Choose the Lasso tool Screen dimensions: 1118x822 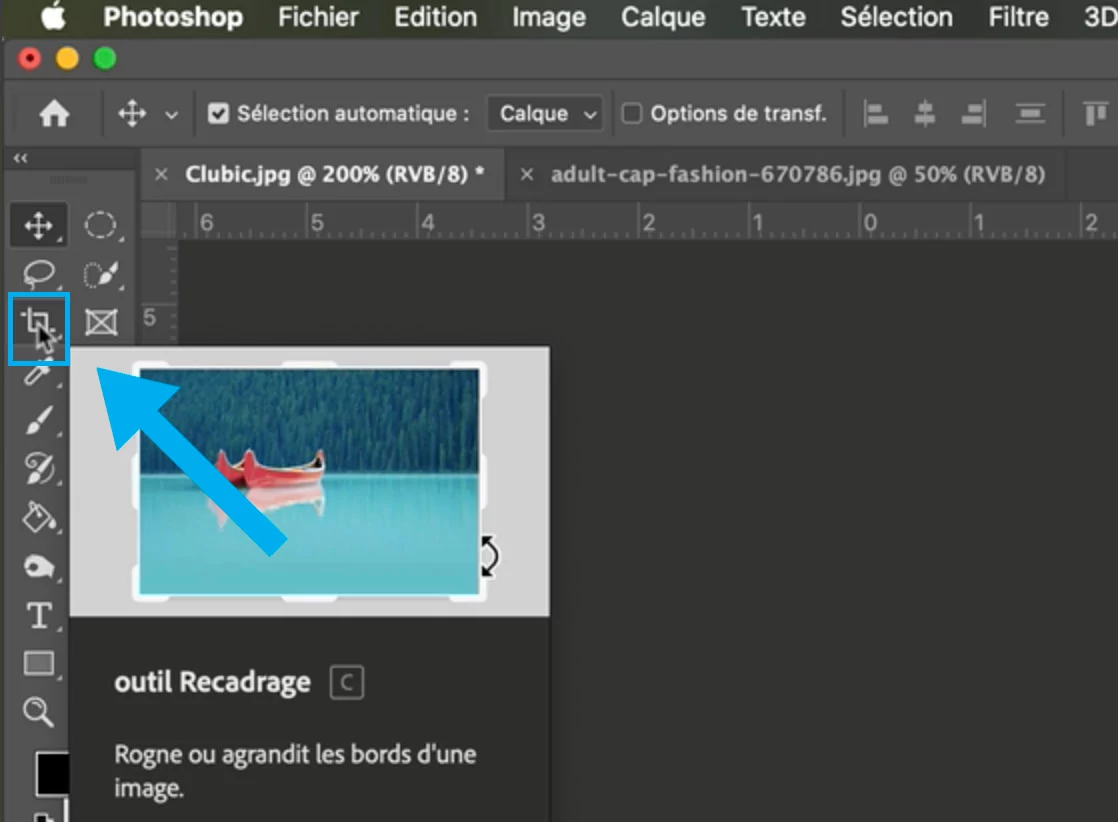(x=39, y=274)
